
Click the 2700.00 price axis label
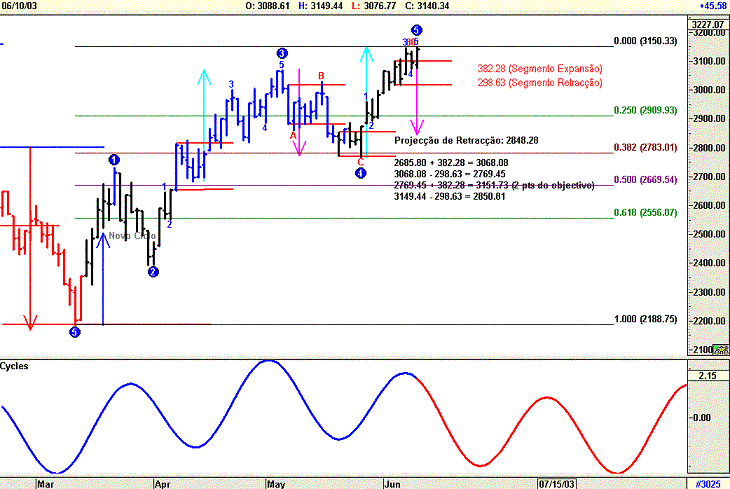[x=709, y=177]
